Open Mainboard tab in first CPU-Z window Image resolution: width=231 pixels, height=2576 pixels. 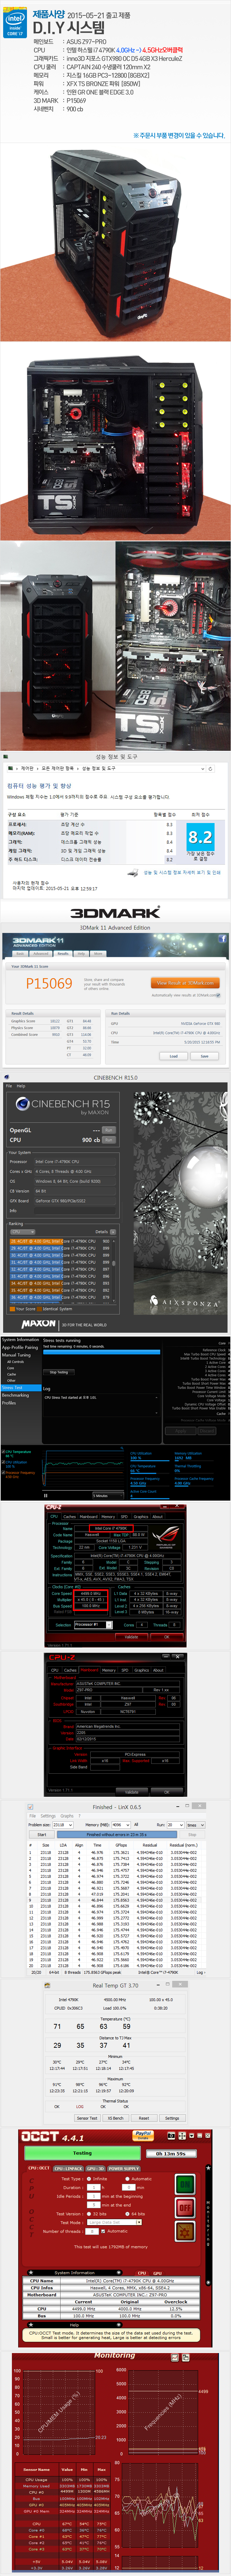[89, 1516]
